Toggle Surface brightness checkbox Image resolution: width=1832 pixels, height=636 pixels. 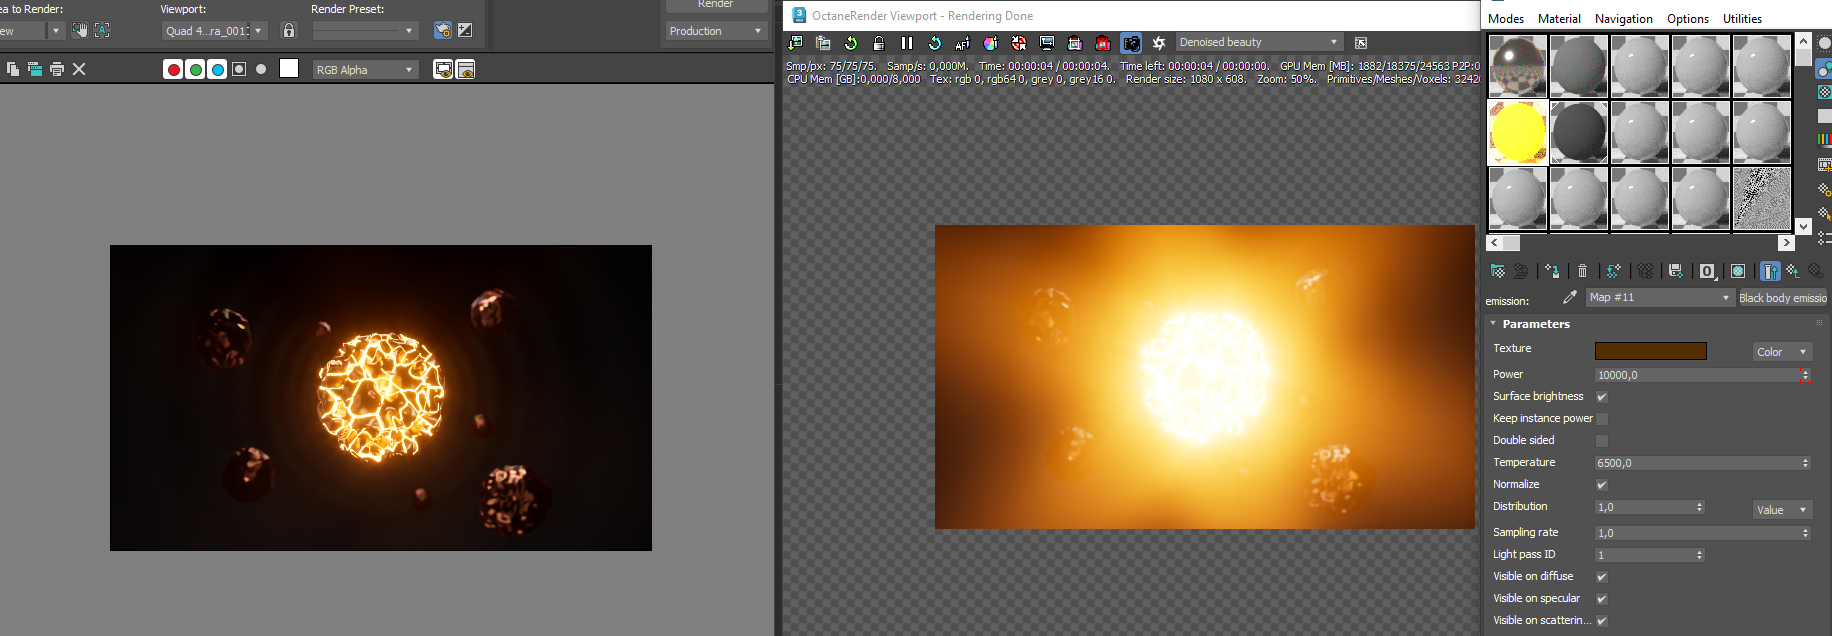tap(1602, 397)
